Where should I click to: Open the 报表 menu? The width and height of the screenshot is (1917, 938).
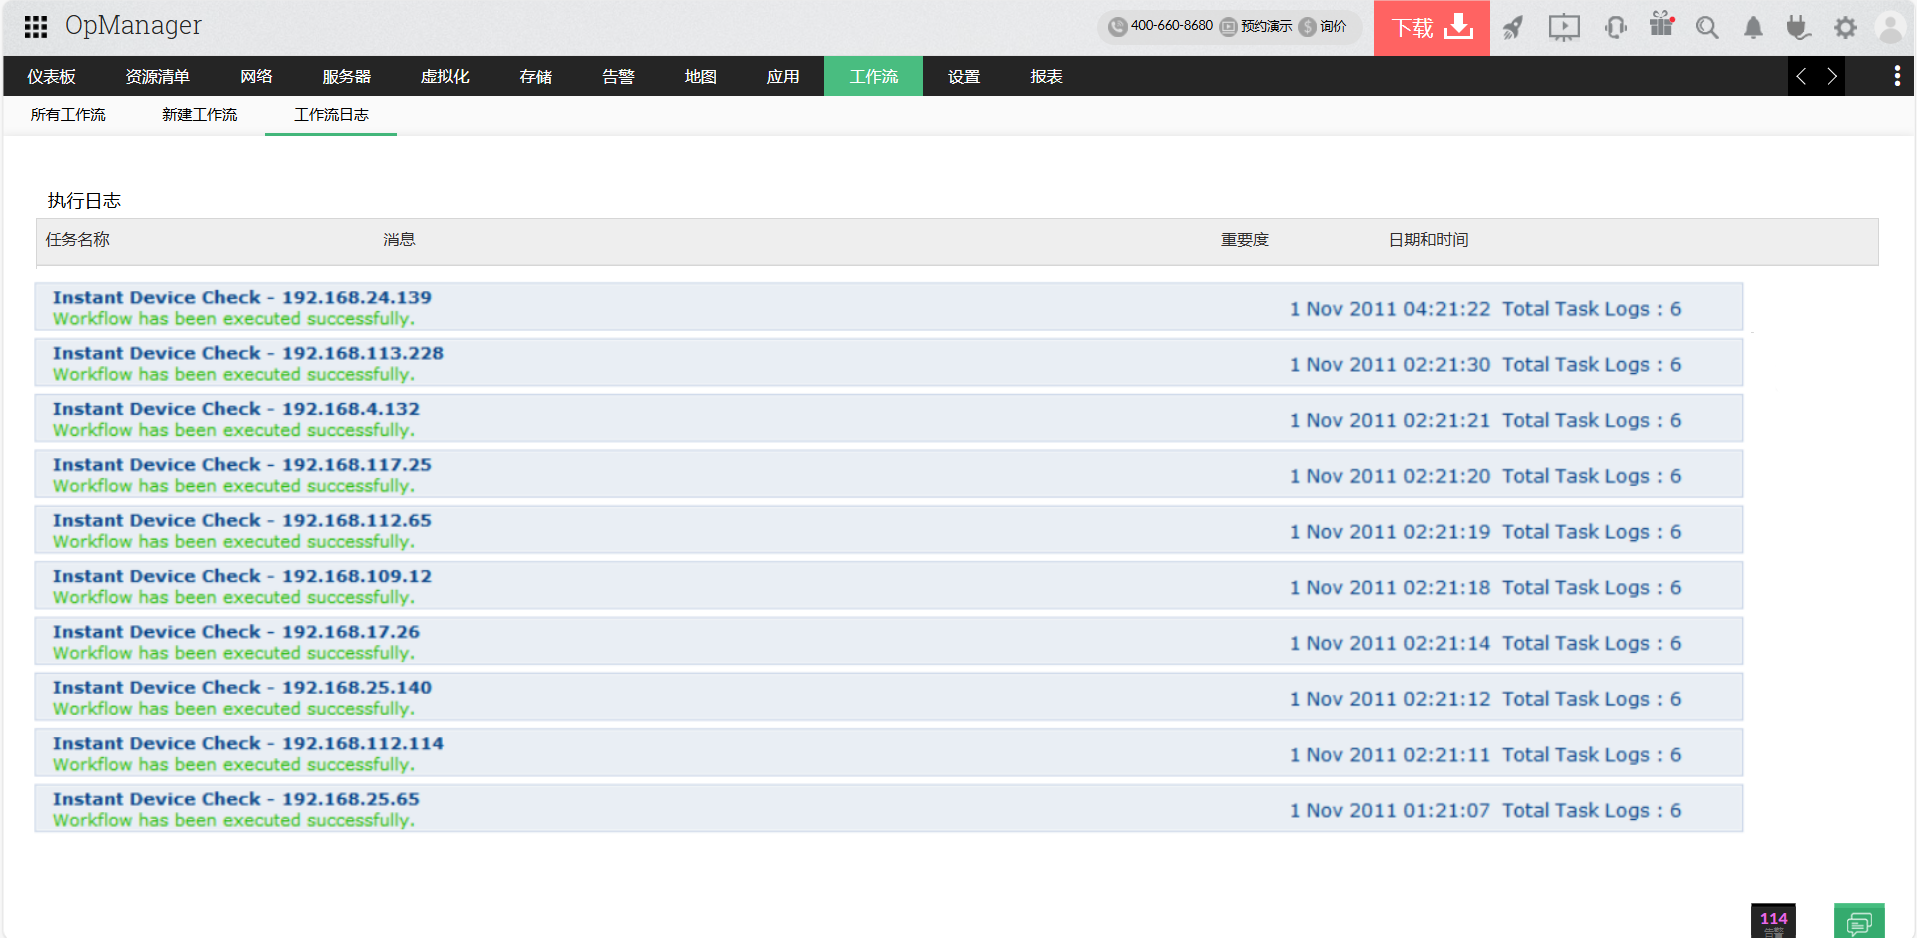coord(1046,76)
